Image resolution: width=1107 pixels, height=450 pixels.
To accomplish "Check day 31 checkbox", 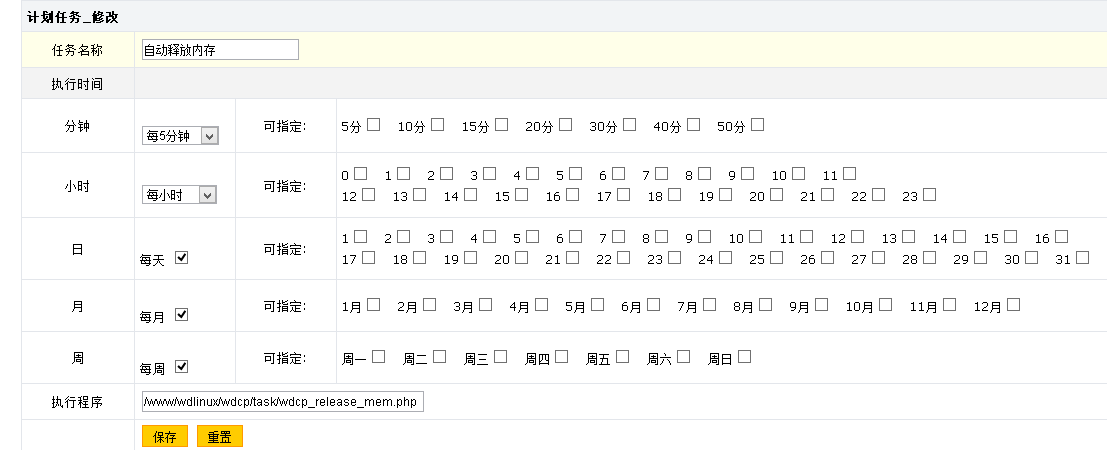I will pos(1083,257).
